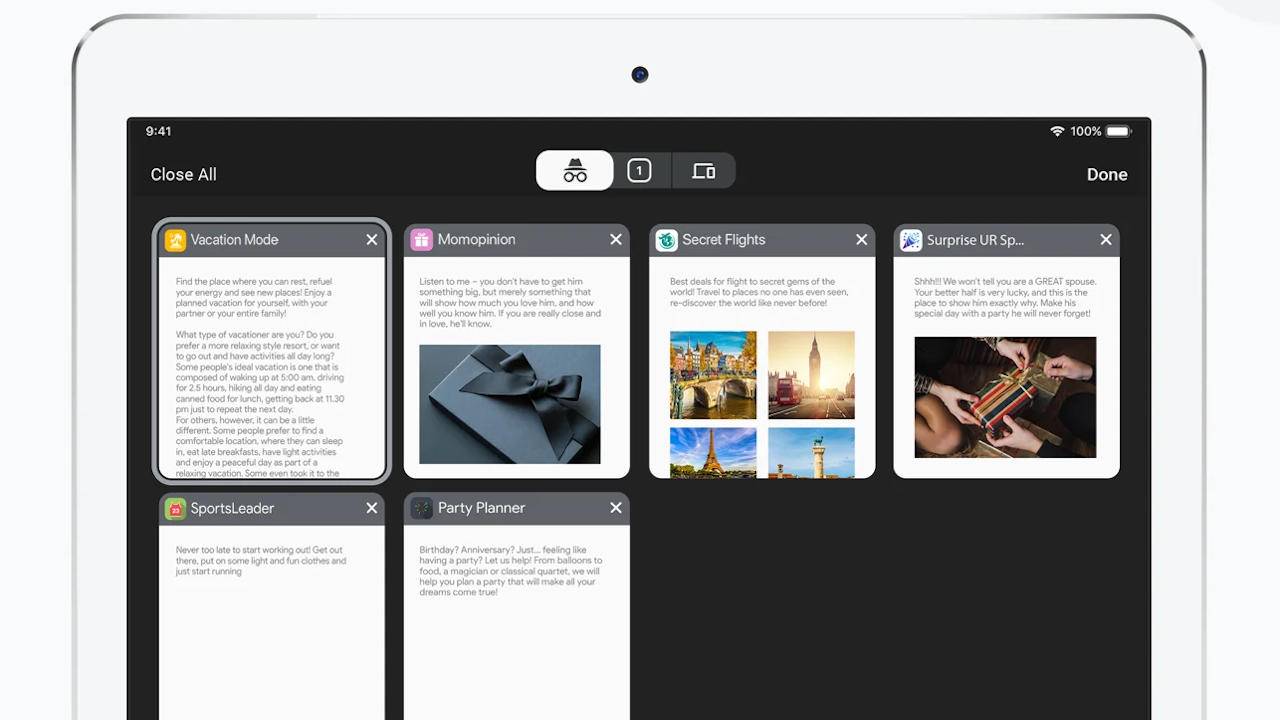Screen dimensions: 1280x720
Task: Click the black gift box image in Momopinion
Action: pyautogui.click(x=510, y=404)
